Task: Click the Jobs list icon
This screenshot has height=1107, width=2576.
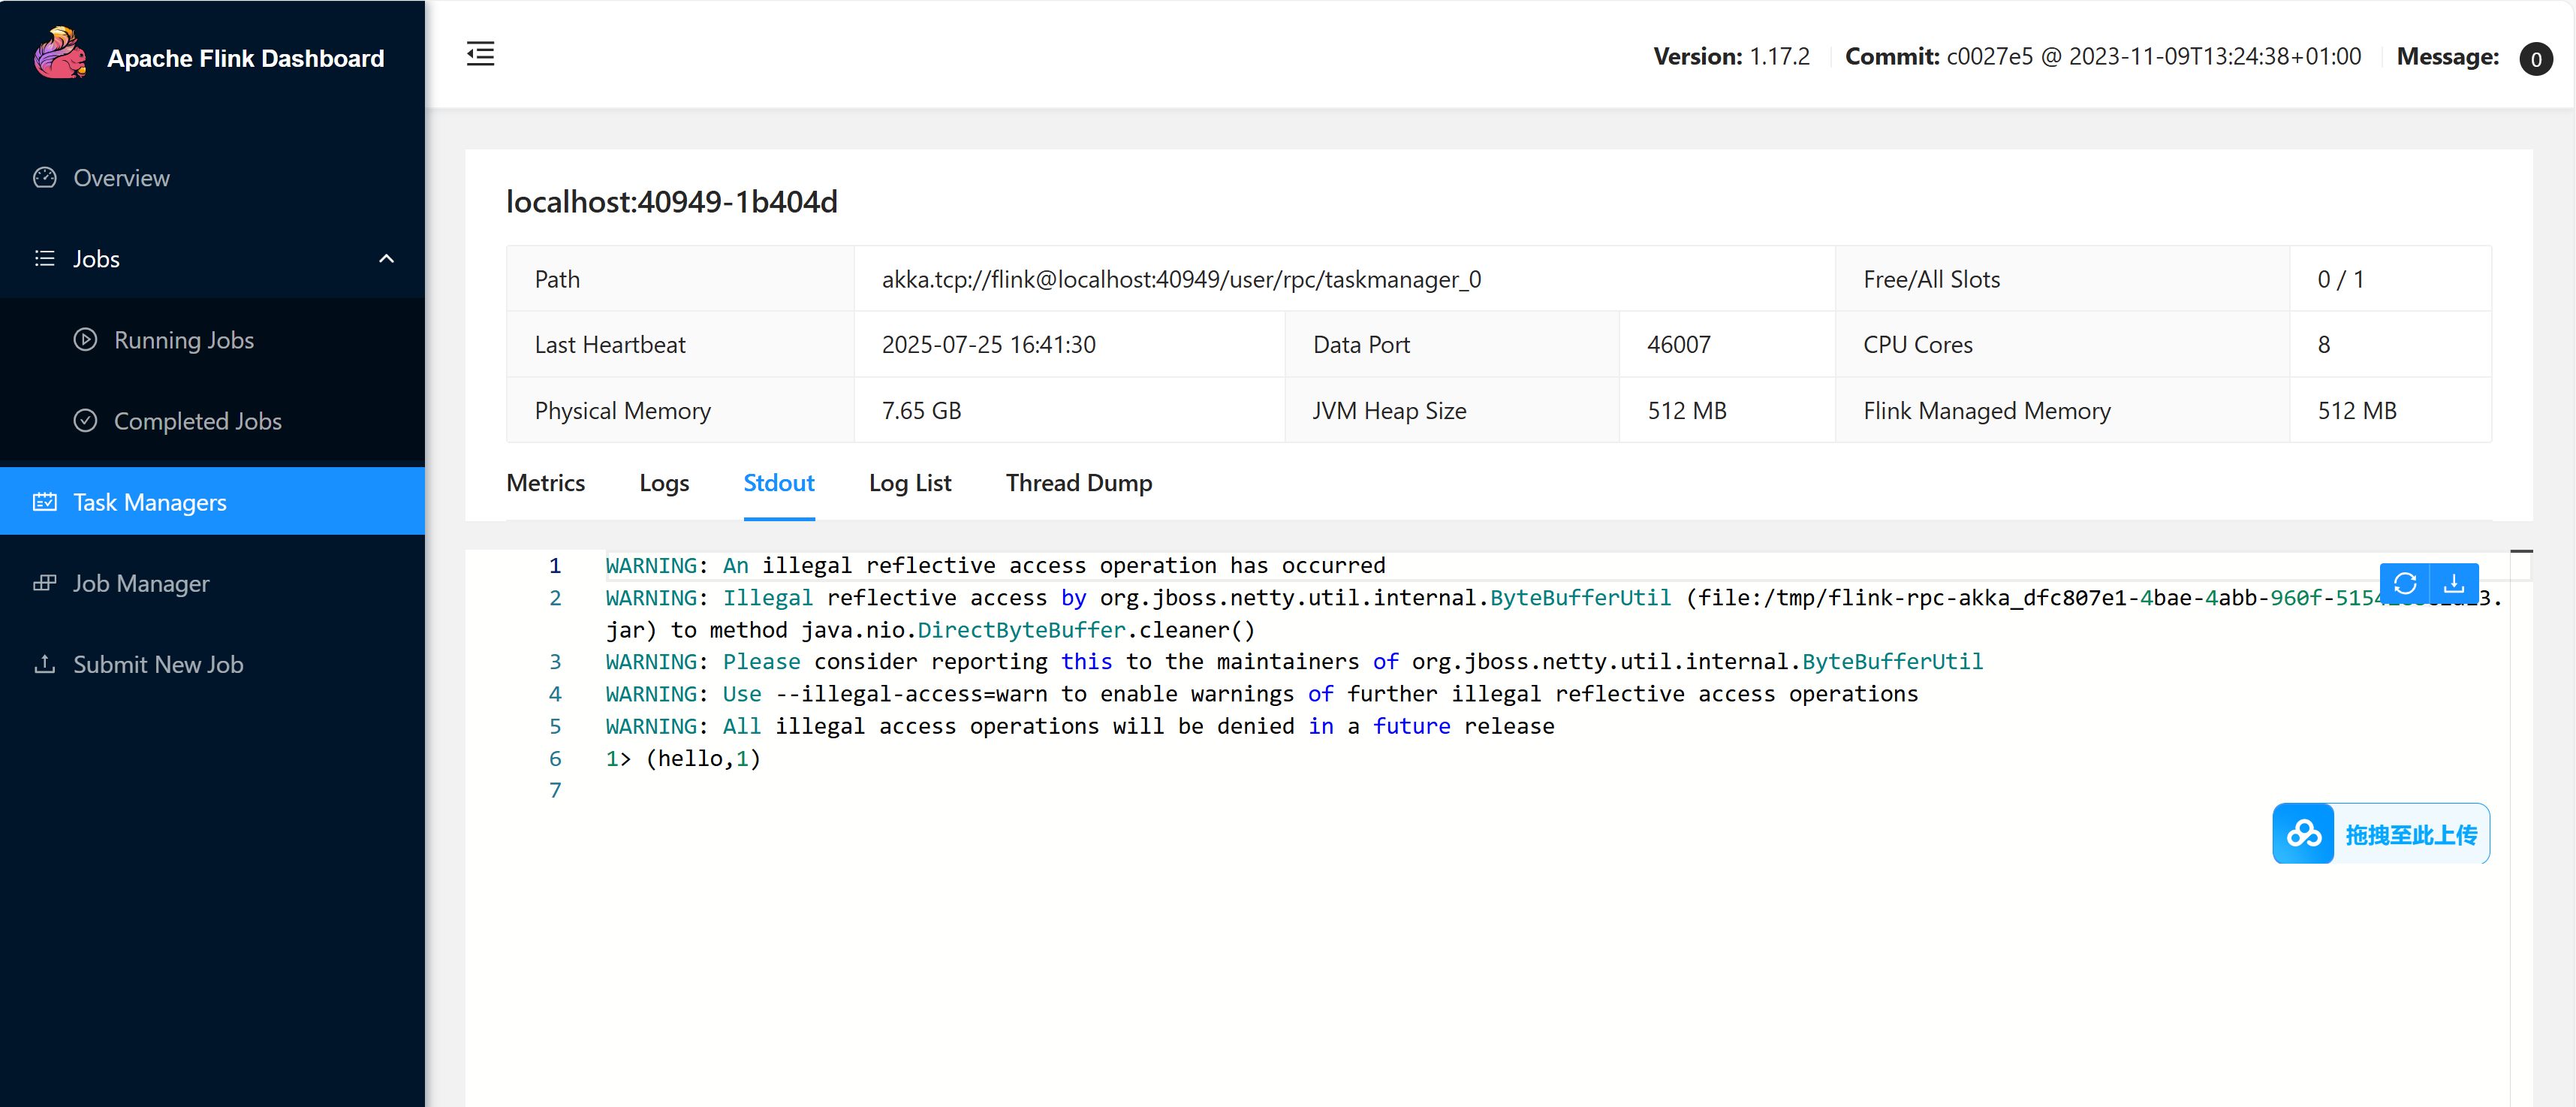Action: pos(45,258)
